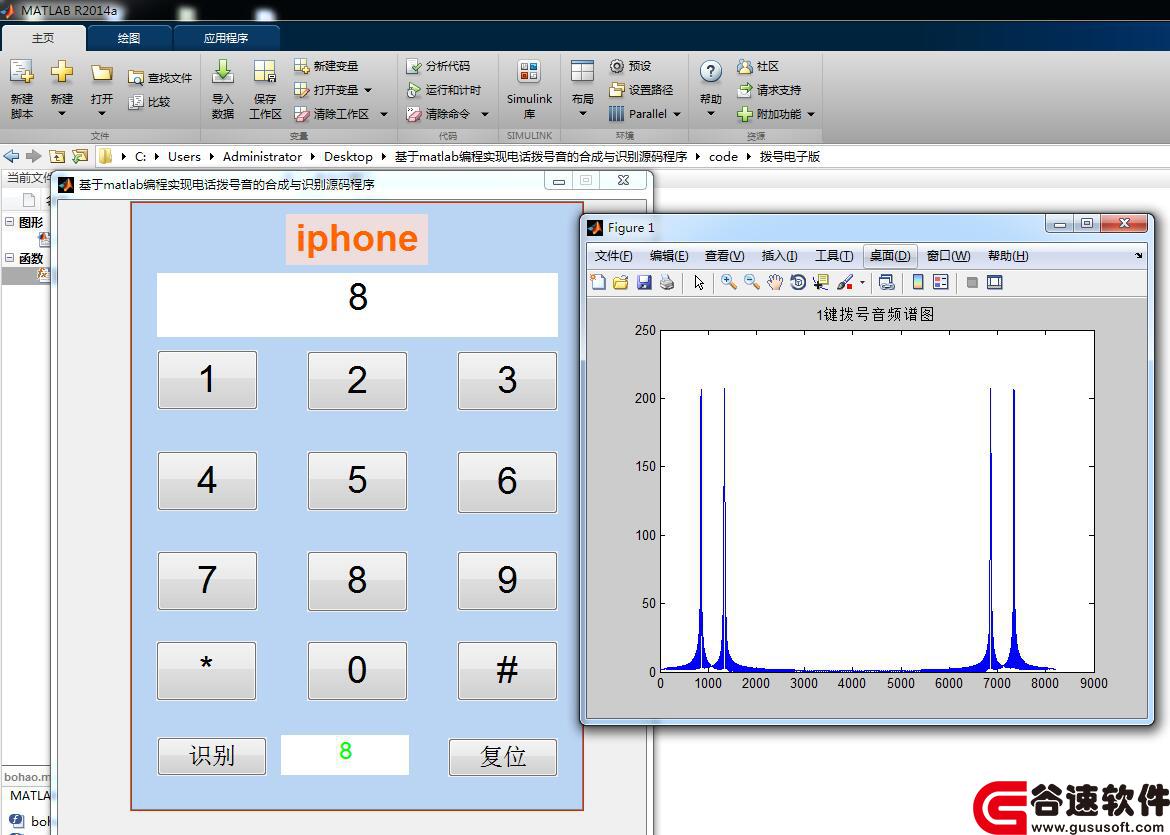The width and height of the screenshot is (1170, 835).
Task: Click the yellow plus New (新建) icon
Action: click(x=62, y=72)
